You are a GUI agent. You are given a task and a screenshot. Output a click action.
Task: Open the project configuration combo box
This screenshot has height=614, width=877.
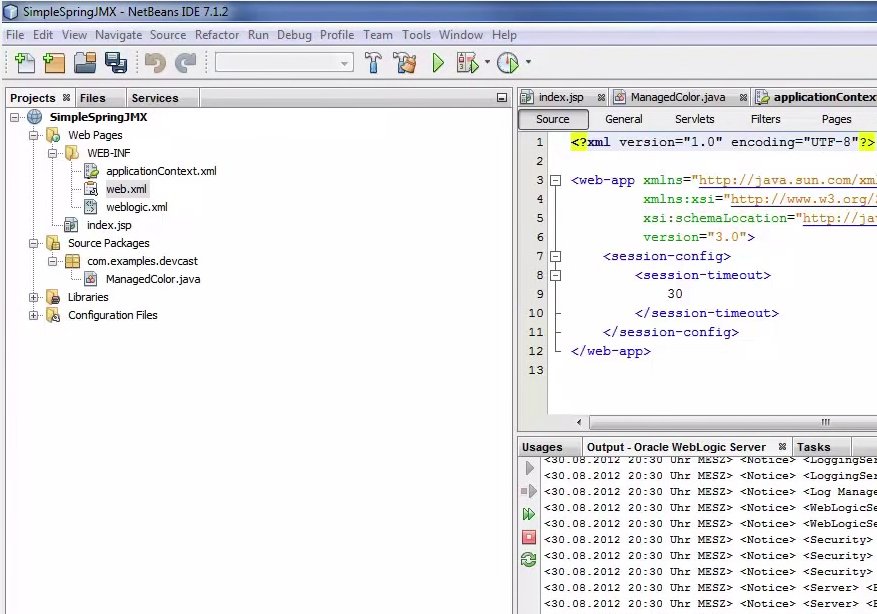(284, 63)
